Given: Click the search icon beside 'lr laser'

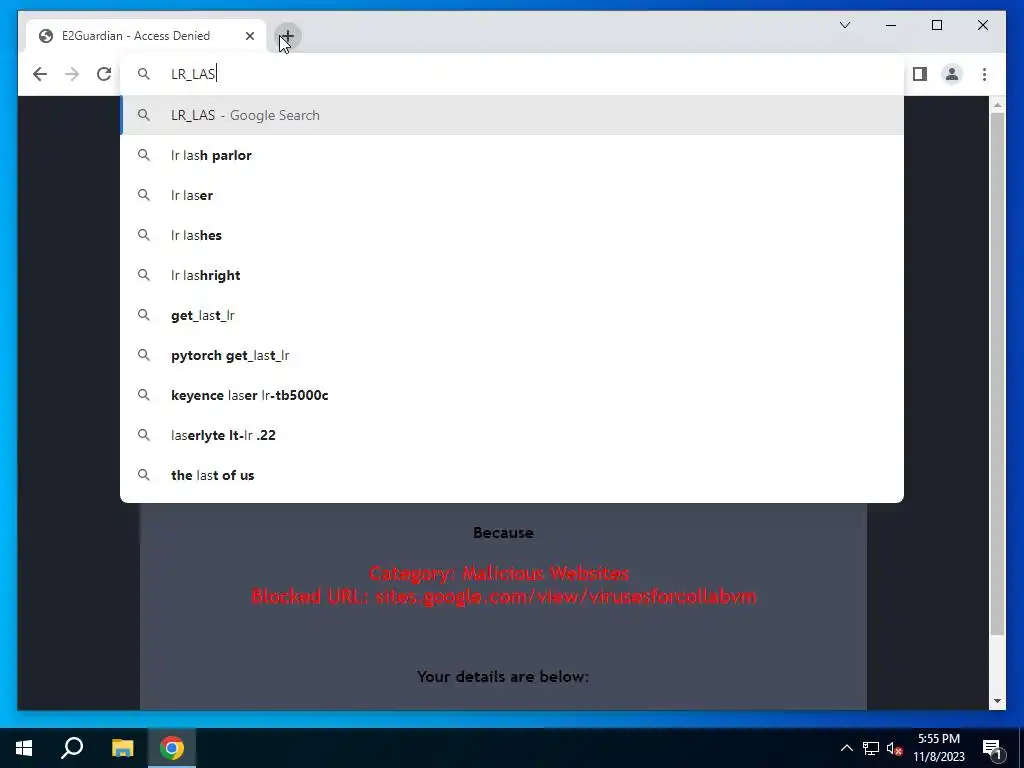Looking at the screenshot, I should point(144,195).
